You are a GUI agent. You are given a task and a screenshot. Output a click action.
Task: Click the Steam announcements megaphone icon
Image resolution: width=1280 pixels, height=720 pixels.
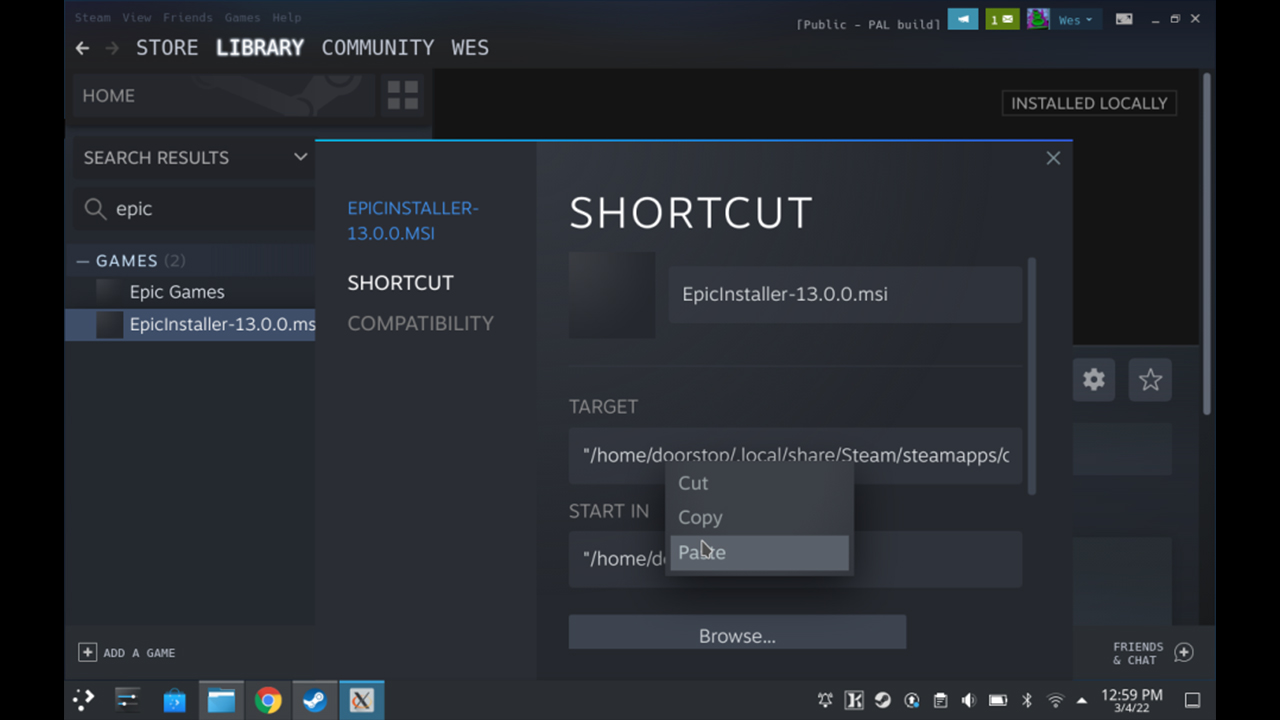coord(963,19)
